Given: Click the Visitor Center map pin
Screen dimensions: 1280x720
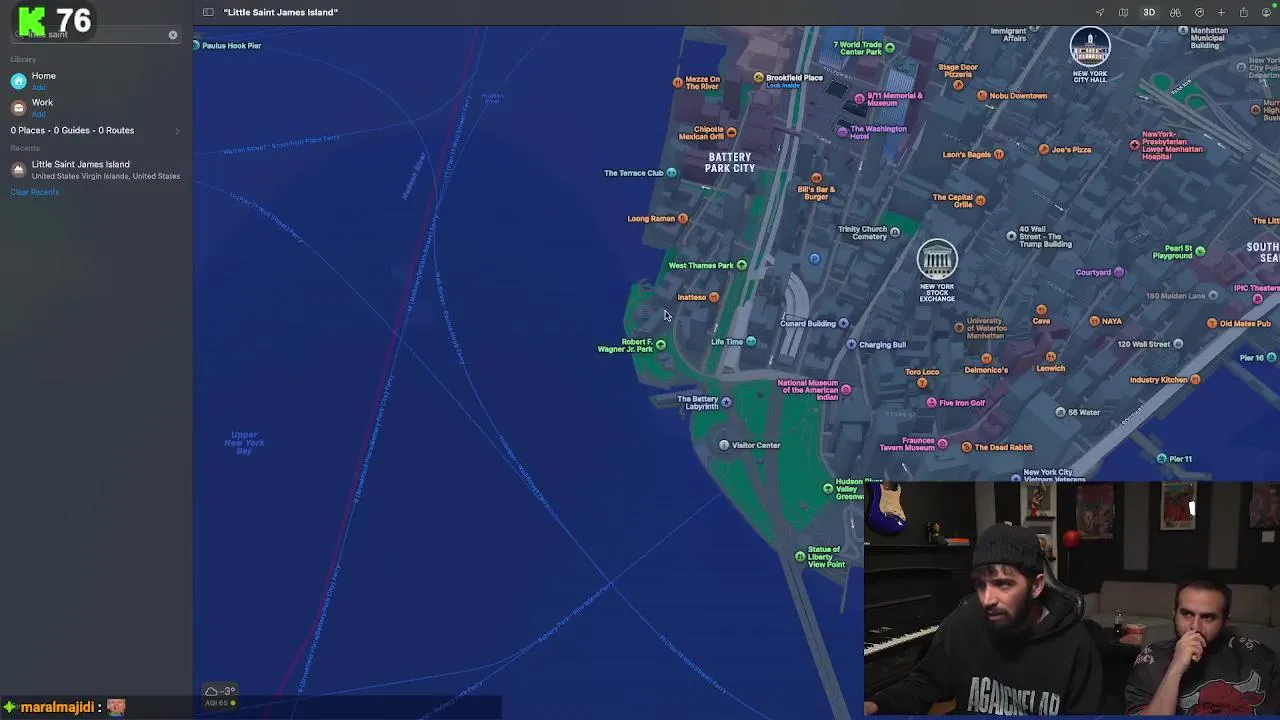Looking at the screenshot, I should pos(724,445).
